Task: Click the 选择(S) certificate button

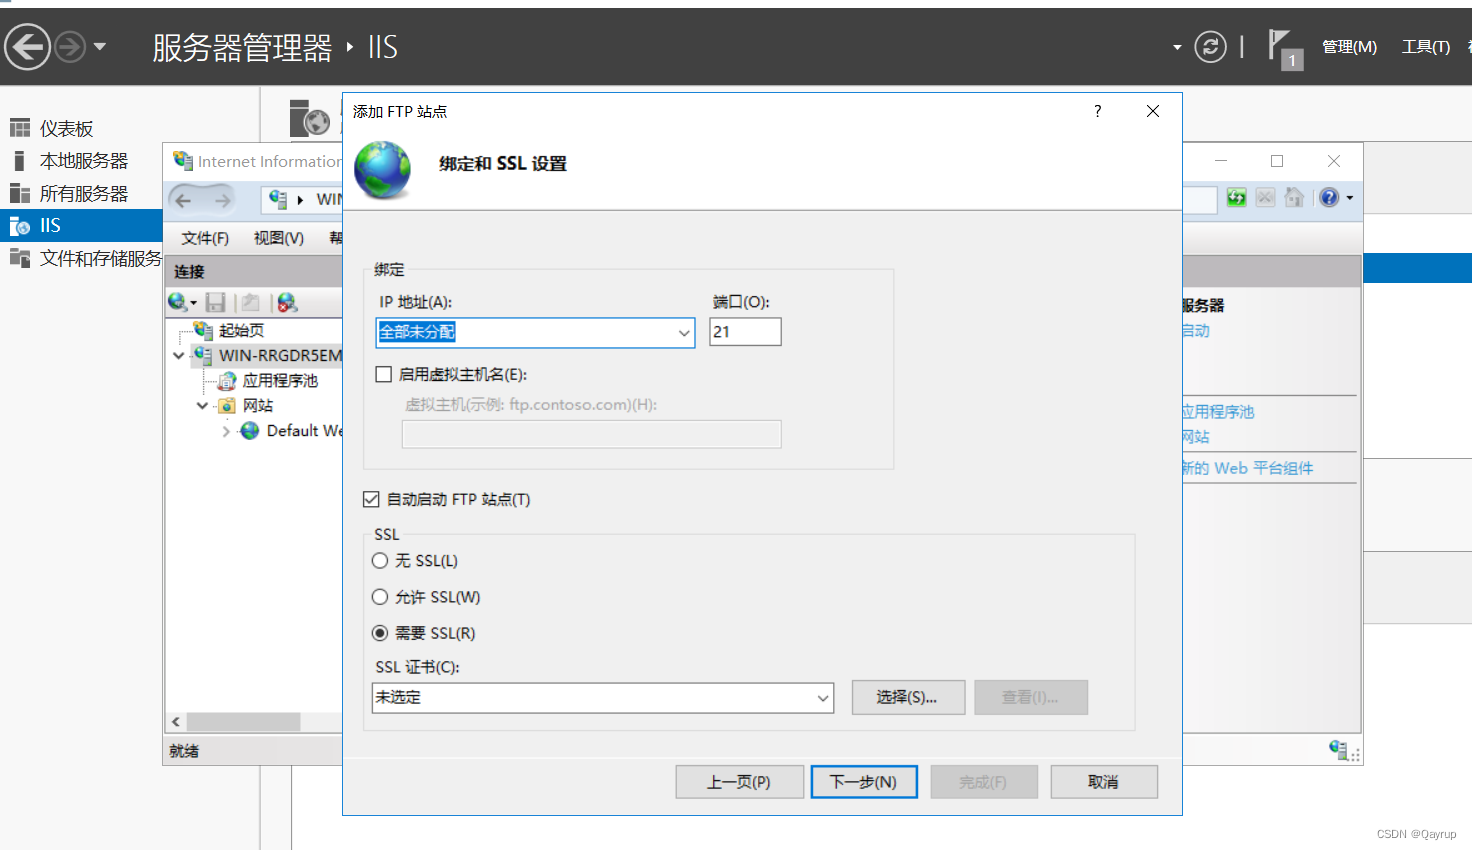Action: tap(907, 697)
